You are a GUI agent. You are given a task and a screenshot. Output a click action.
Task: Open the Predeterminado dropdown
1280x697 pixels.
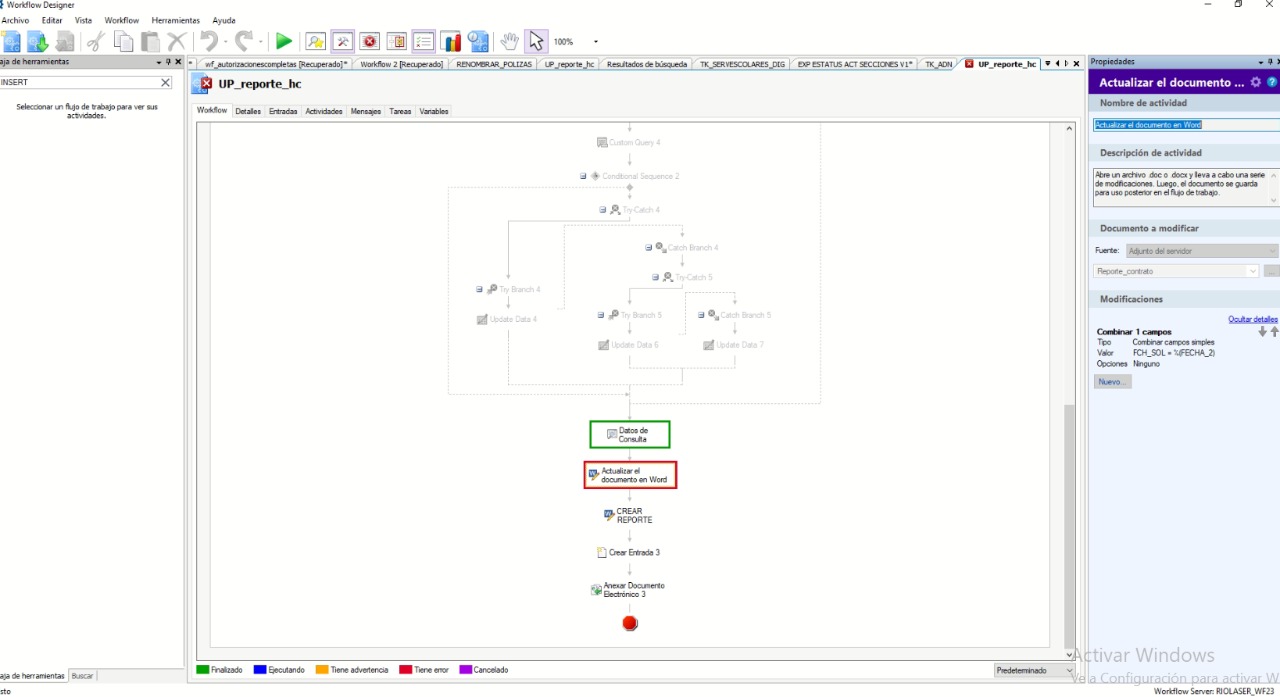(1034, 670)
